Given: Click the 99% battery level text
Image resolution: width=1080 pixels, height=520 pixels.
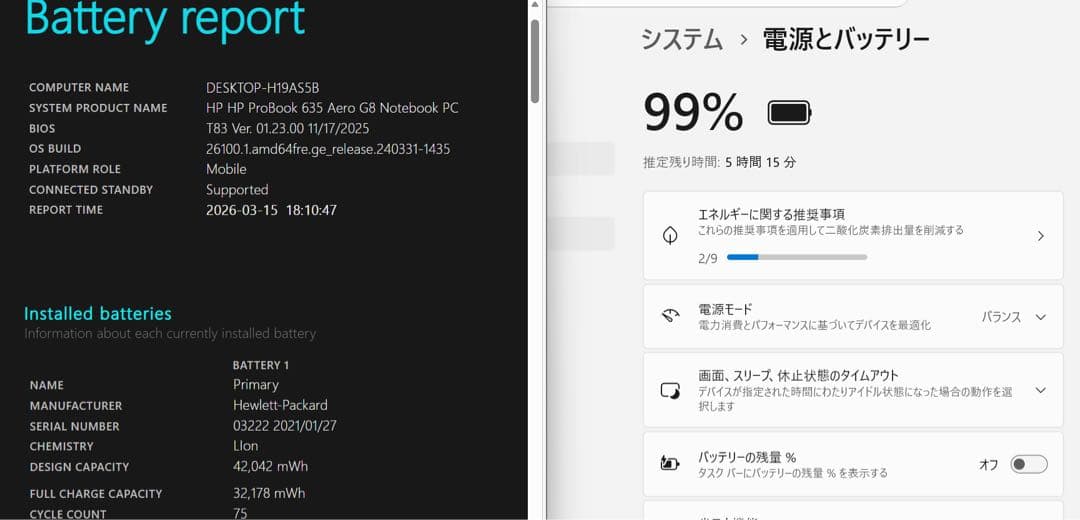Looking at the screenshot, I should pos(693,112).
